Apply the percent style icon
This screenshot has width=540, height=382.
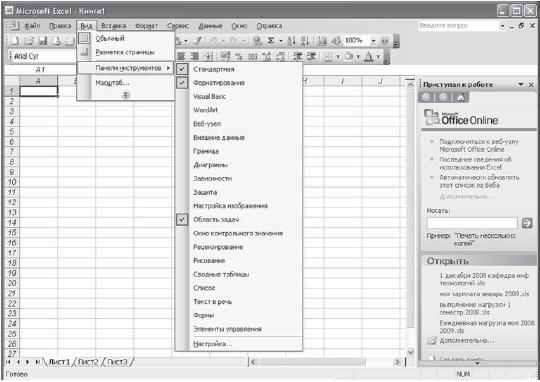[239, 56]
